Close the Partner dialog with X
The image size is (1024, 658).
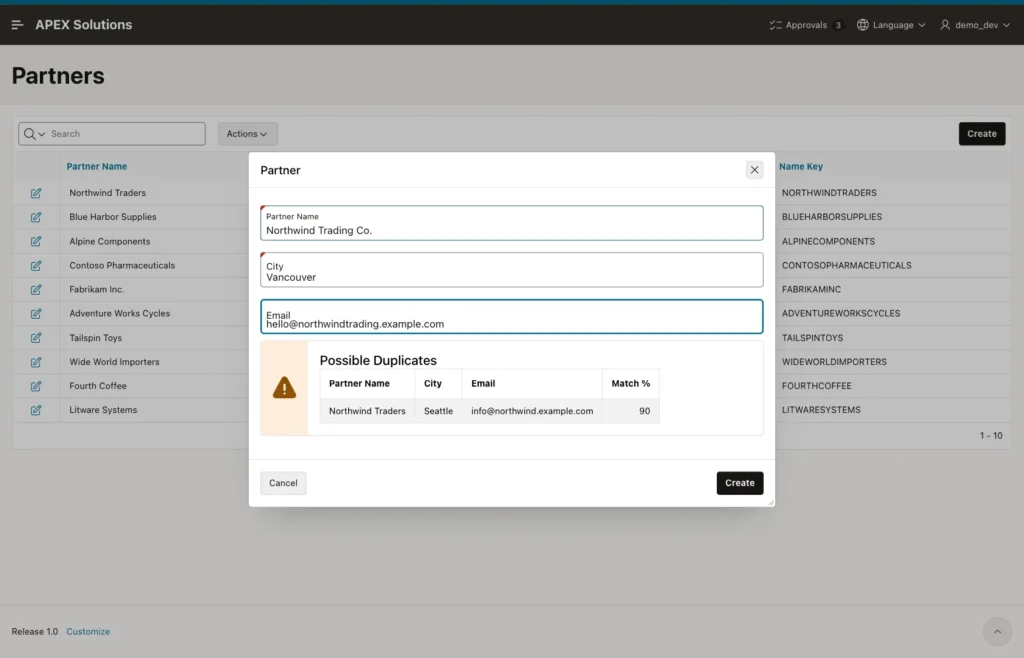coord(754,170)
